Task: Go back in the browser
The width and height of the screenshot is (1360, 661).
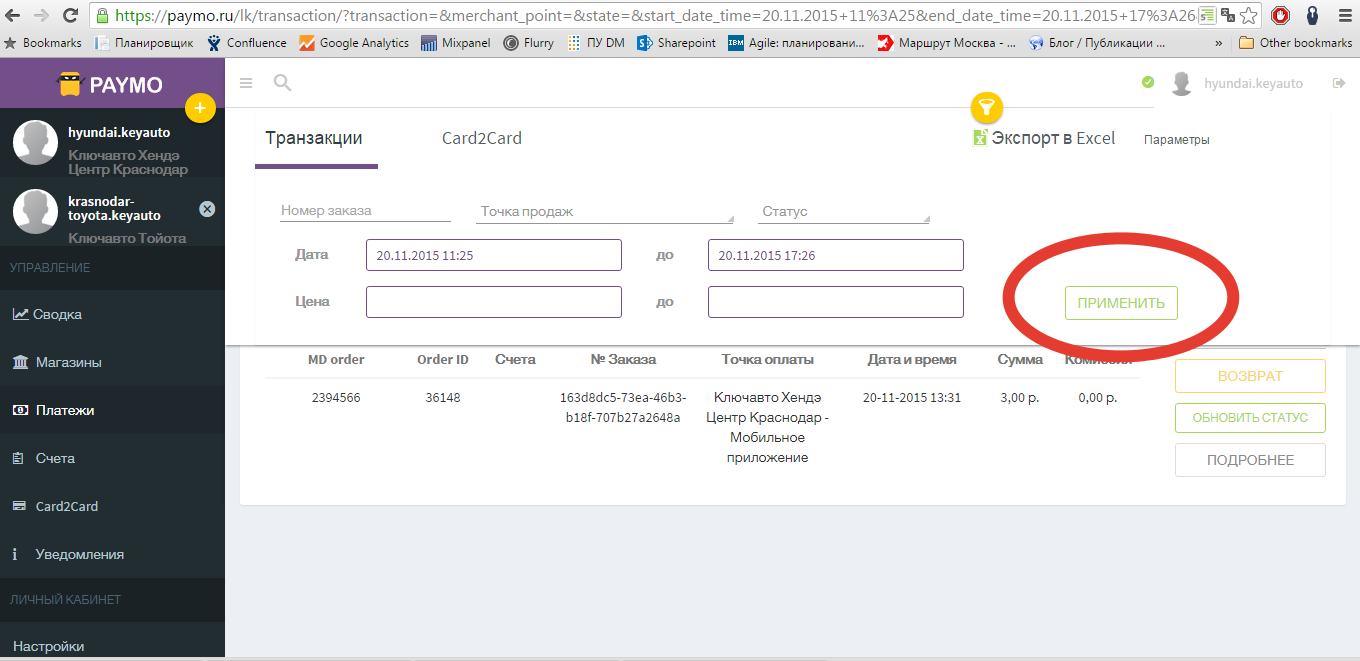Action: click(13, 15)
